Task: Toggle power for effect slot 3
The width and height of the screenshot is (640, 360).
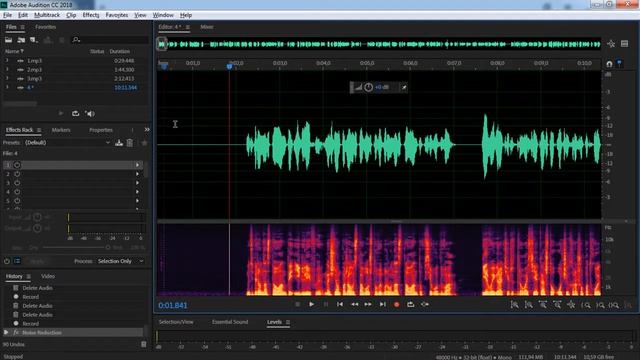Action: click(17, 183)
